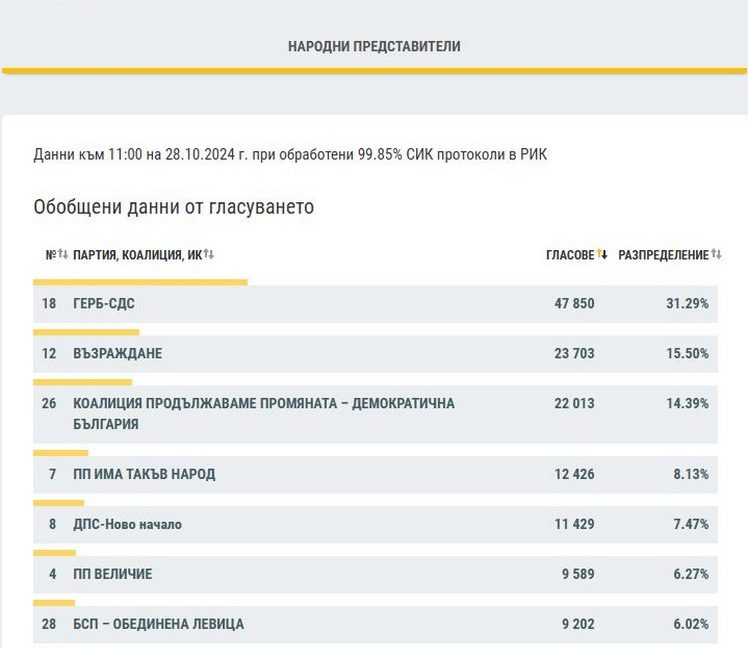The image size is (748, 648).
Task: Select the ВЪЗРАЖДАНЕ party name
Action: 117,354
